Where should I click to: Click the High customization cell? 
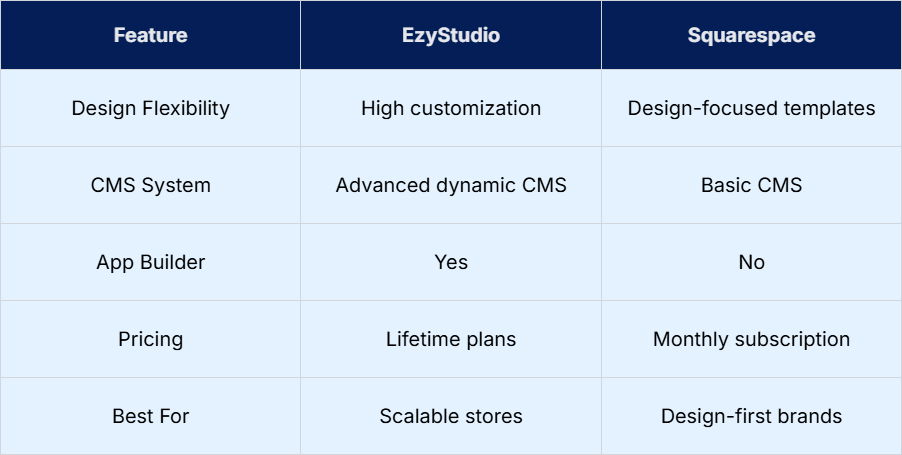tap(451, 108)
